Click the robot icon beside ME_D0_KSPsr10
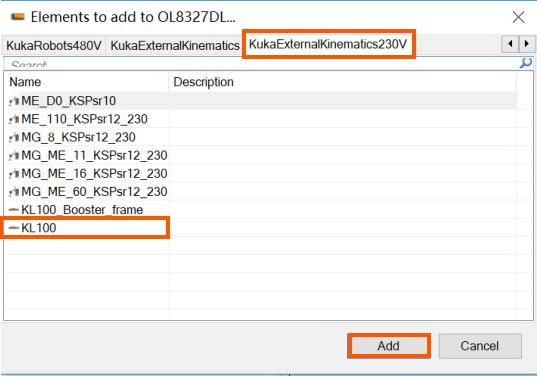 pyautogui.click(x=14, y=101)
